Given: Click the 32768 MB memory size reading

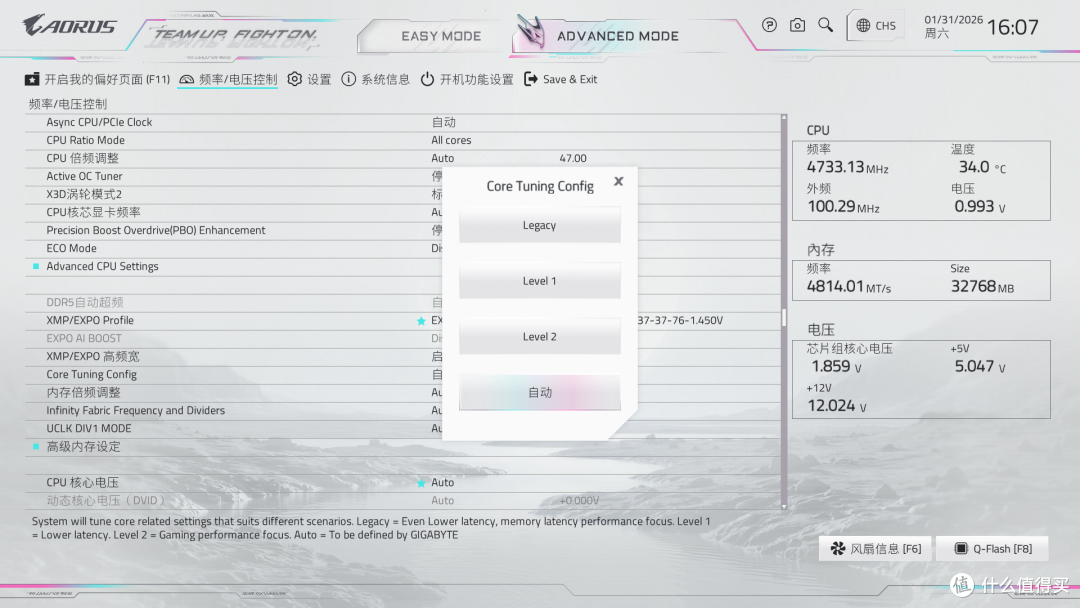Looking at the screenshot, I should pos(982,286).
